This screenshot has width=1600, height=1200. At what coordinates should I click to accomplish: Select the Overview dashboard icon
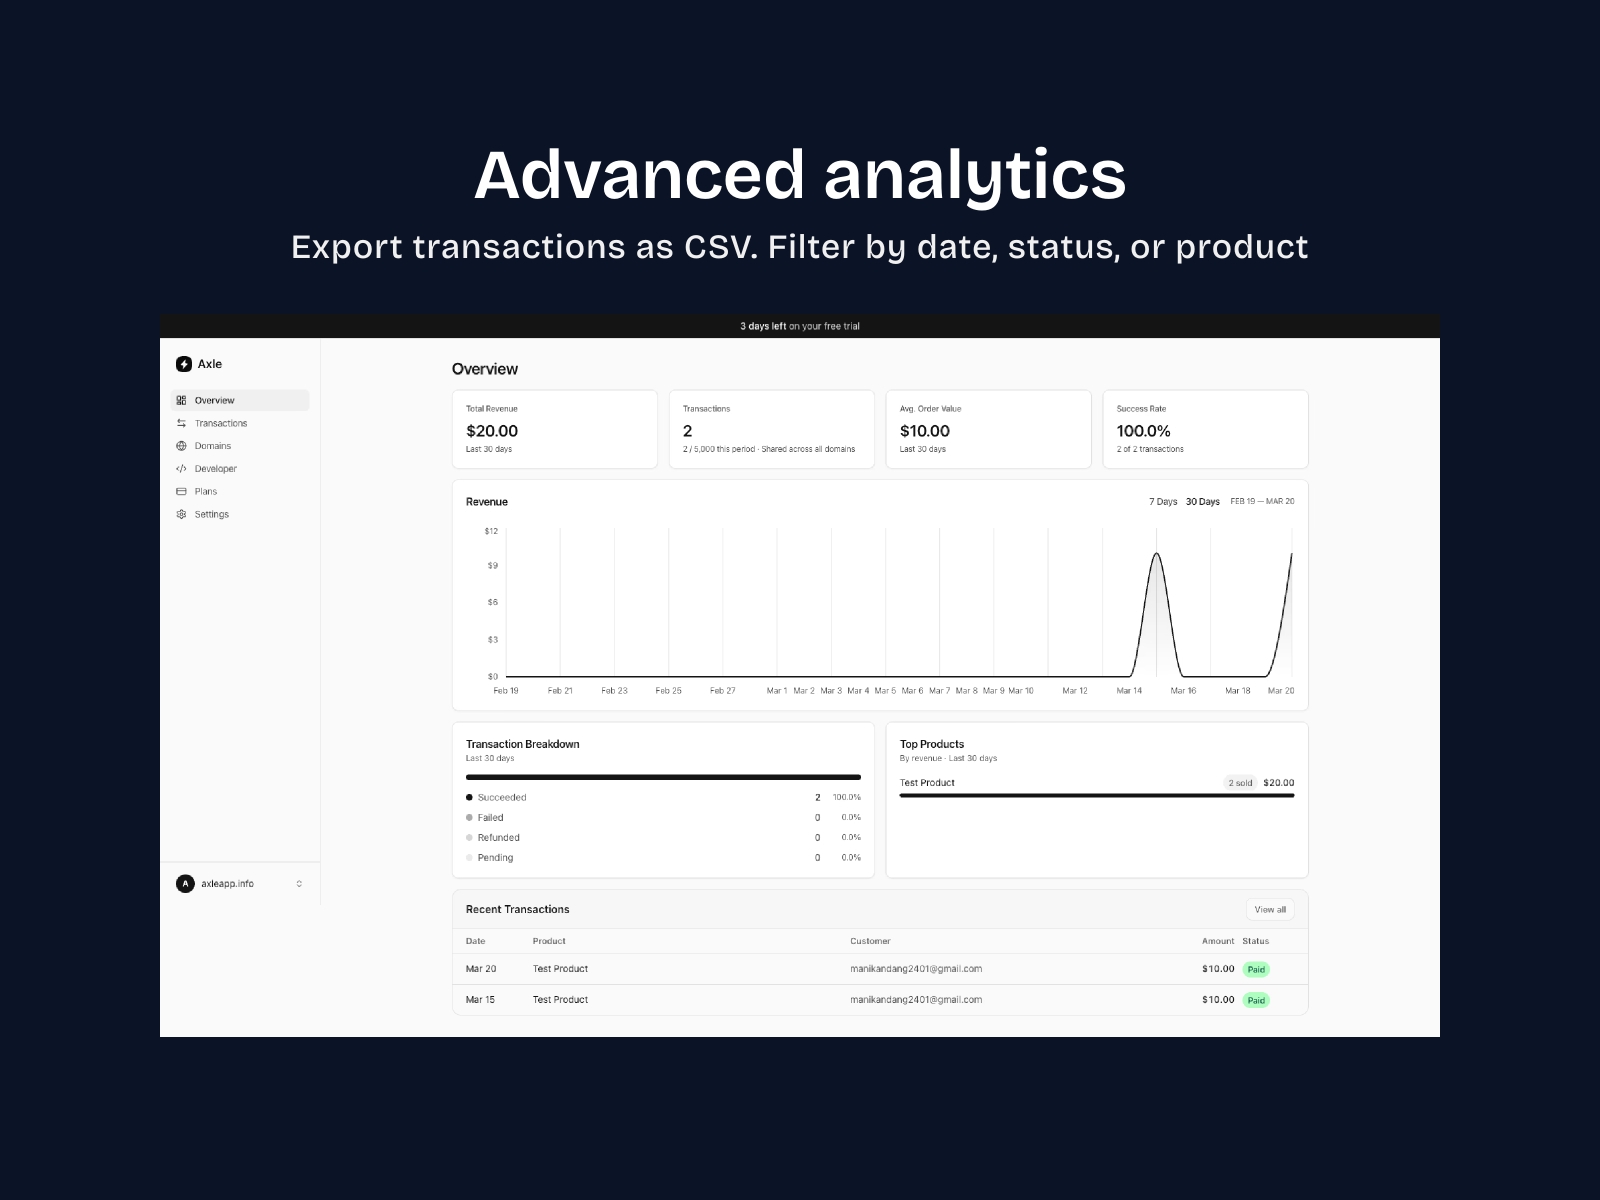click(x=181, y=399)
